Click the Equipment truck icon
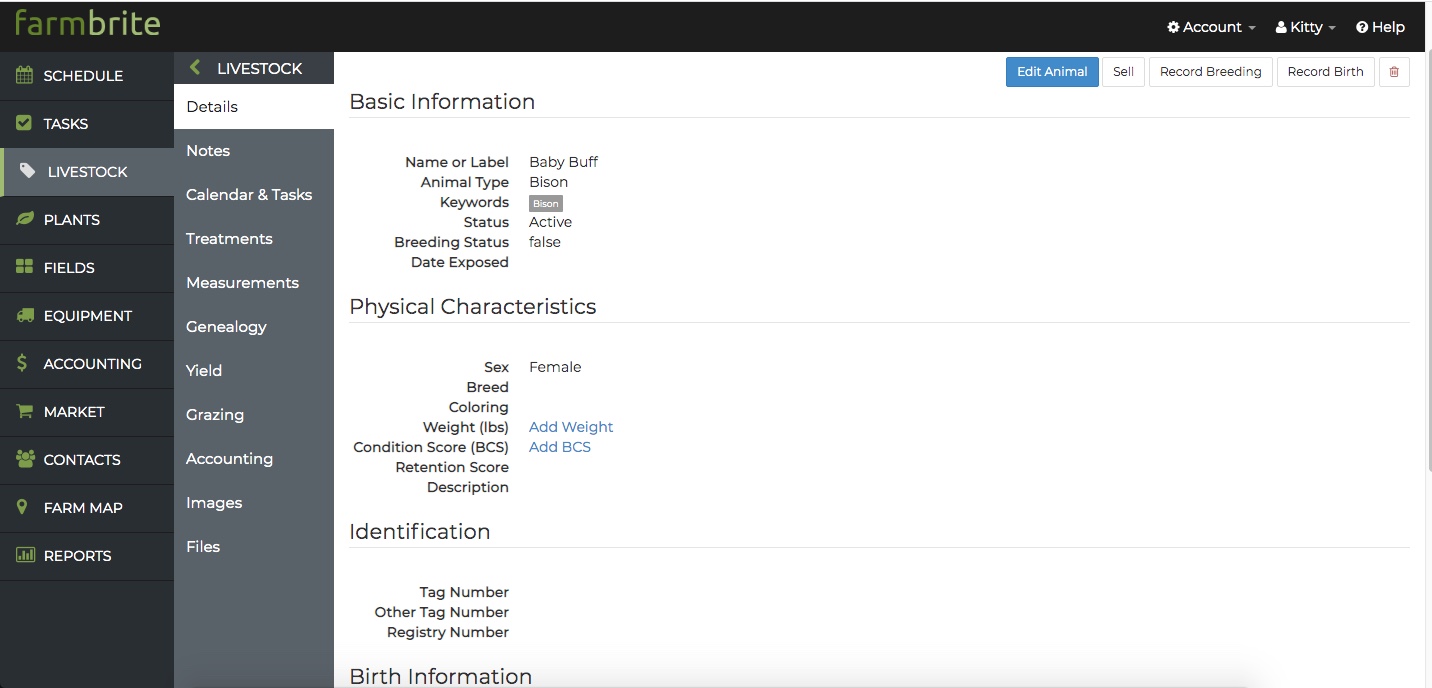Screen dimensions: 1432x688 click(24, 315)
